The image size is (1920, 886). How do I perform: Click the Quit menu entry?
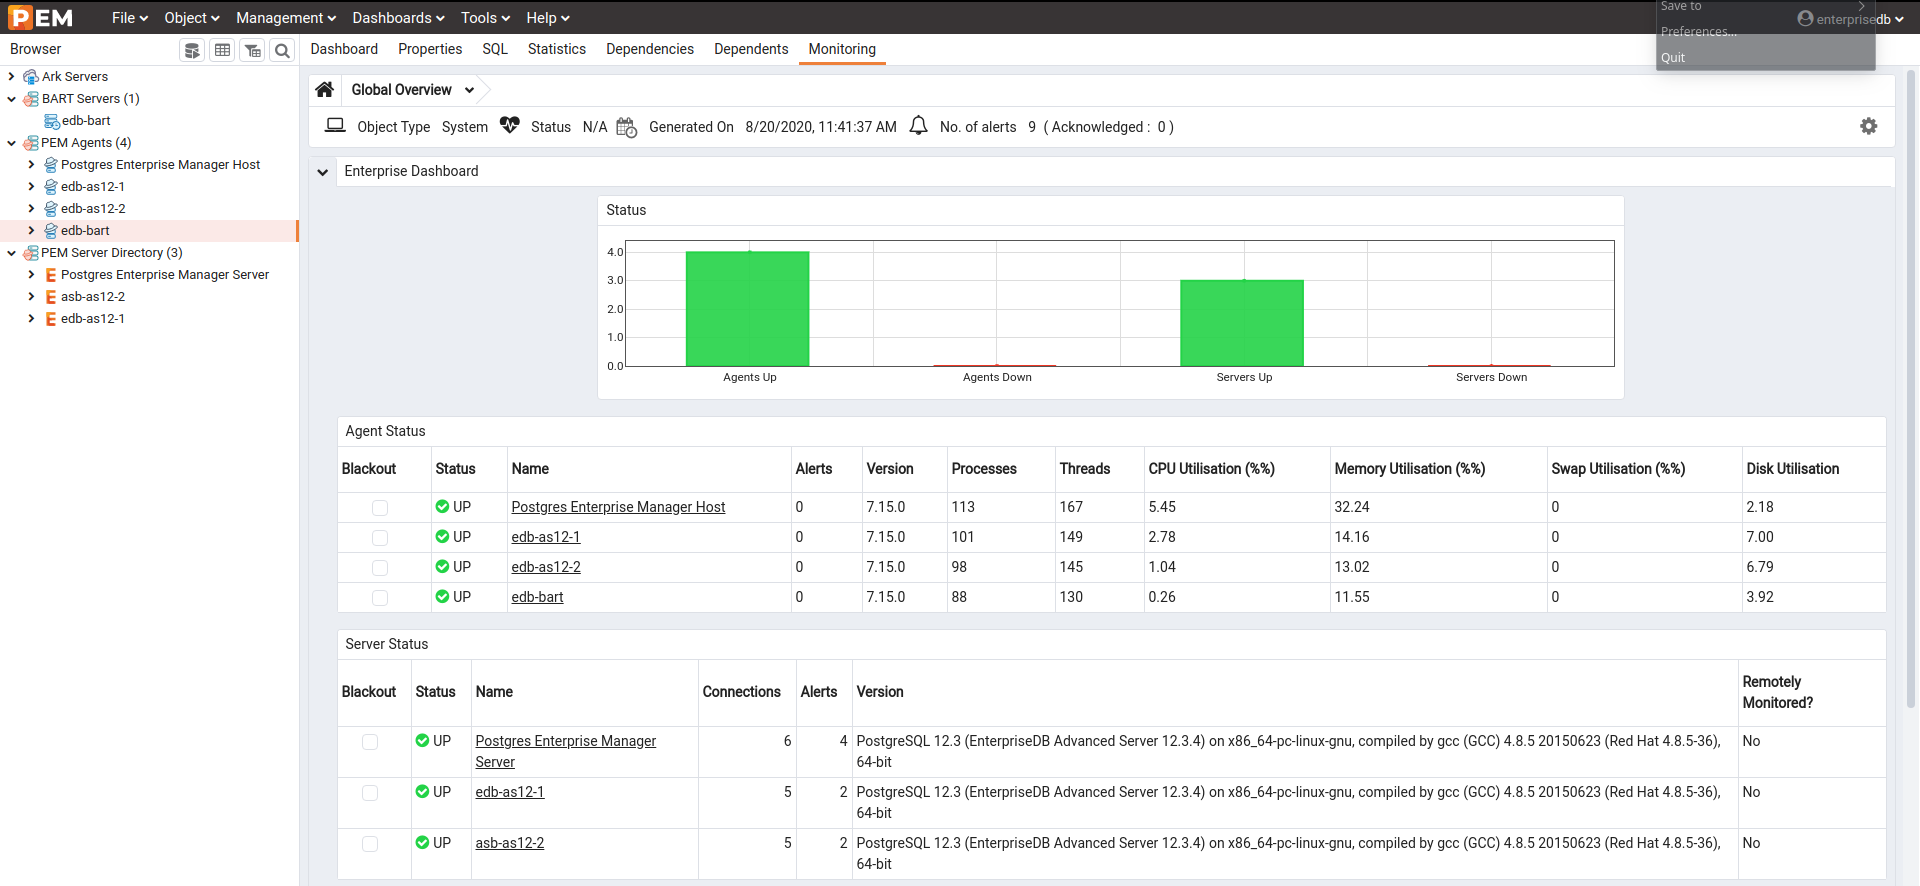click(x=1673, y=58)
